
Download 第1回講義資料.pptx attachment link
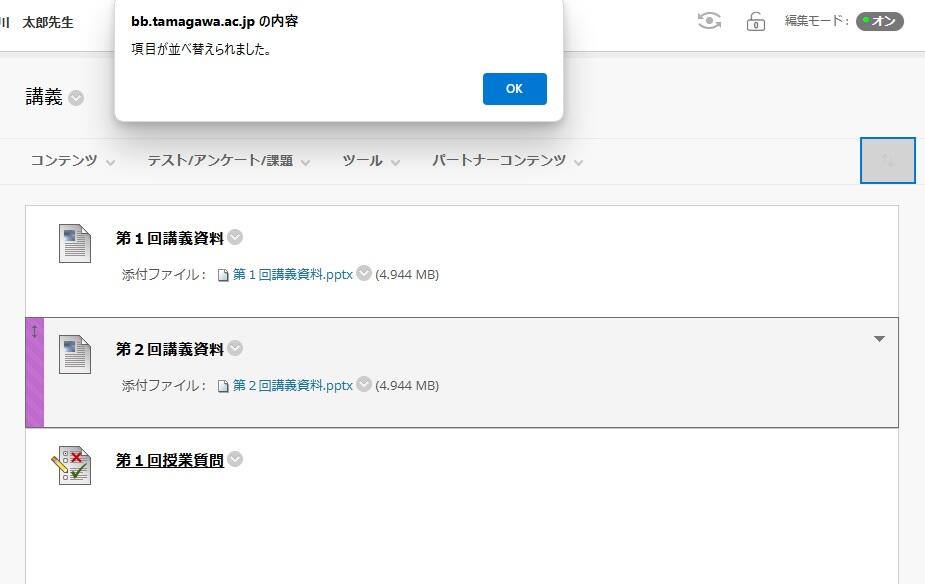(x=293, y=274)
